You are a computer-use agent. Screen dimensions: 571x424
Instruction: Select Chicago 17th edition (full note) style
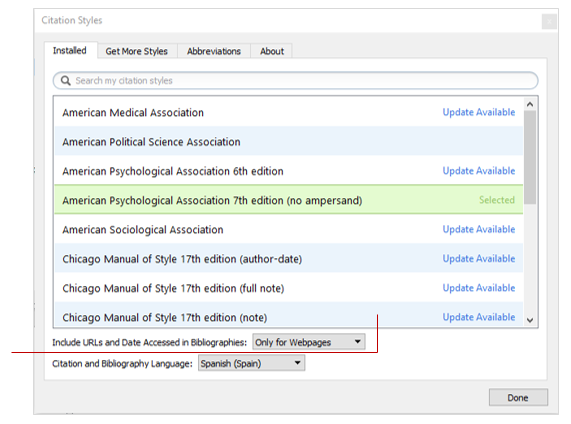pyautogui.click(x=289, y=288)
